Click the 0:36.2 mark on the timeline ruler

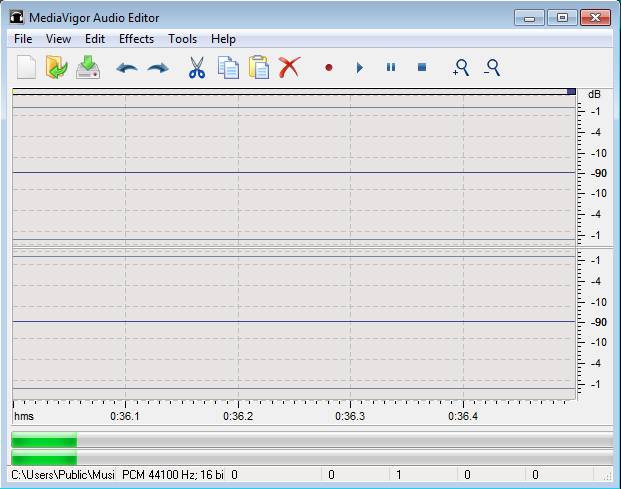238,414
